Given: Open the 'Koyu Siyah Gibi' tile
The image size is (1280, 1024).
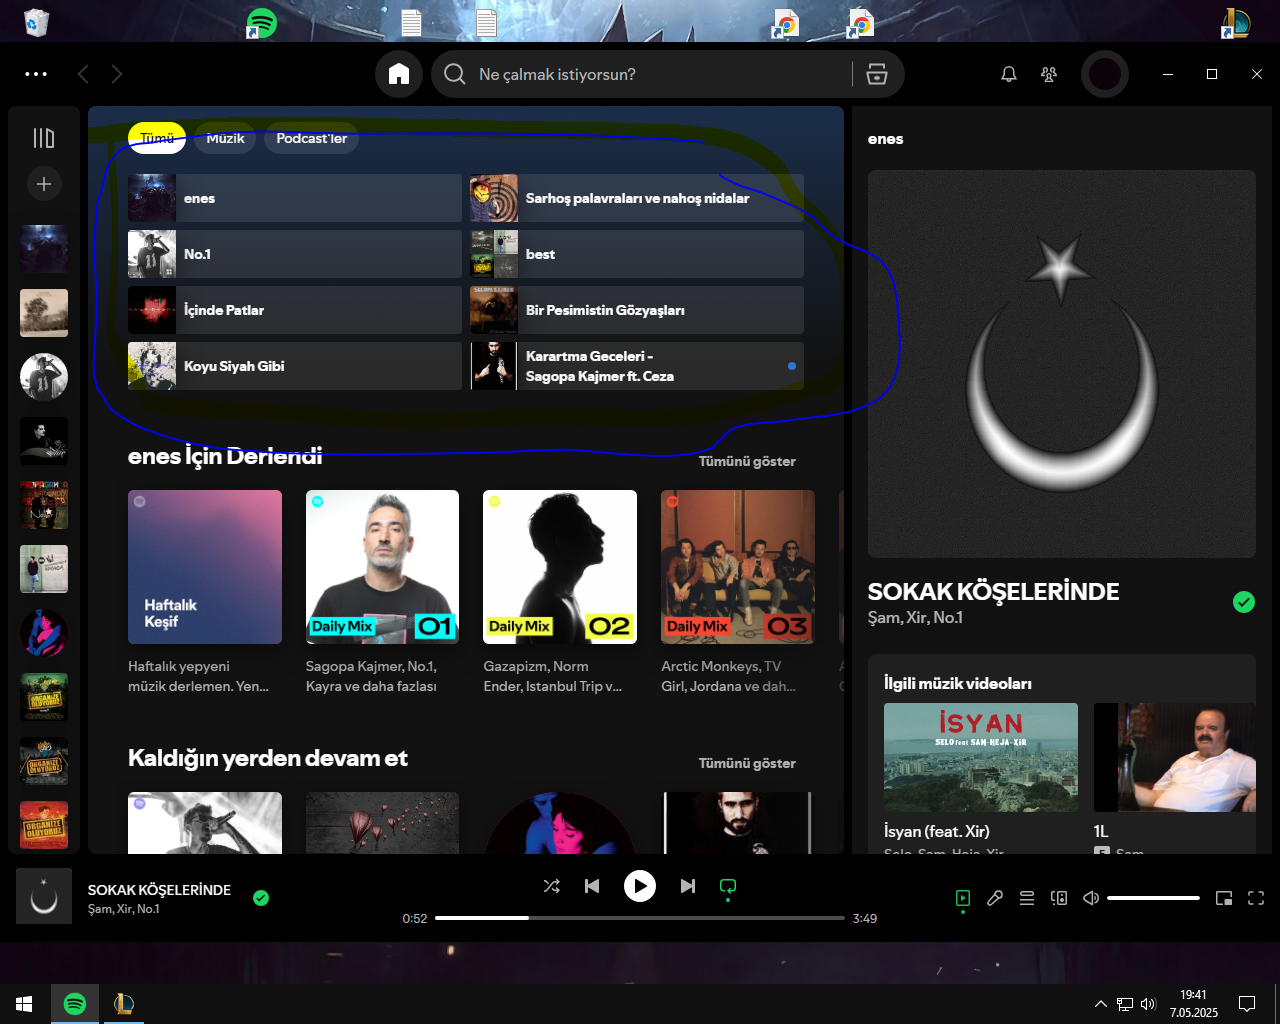Looking at the screenshot, I should click(x=295, y=366).
